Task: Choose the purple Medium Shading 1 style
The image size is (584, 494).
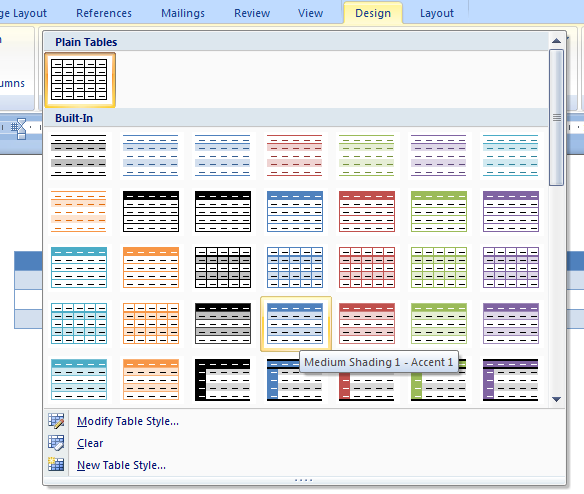Action: [x=511, y=323]
